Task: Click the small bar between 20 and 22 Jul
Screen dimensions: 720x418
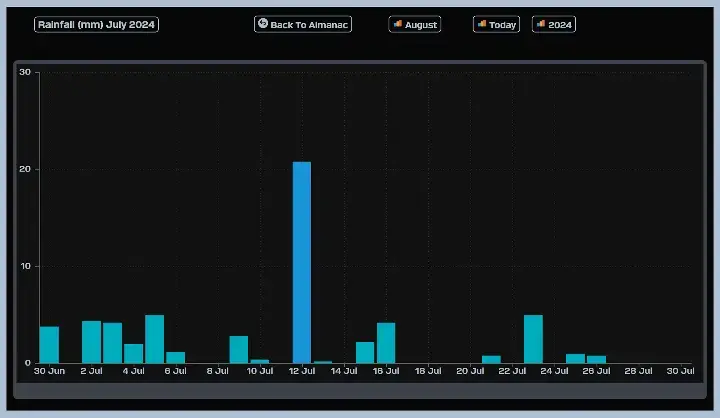Action: point(491,359)
